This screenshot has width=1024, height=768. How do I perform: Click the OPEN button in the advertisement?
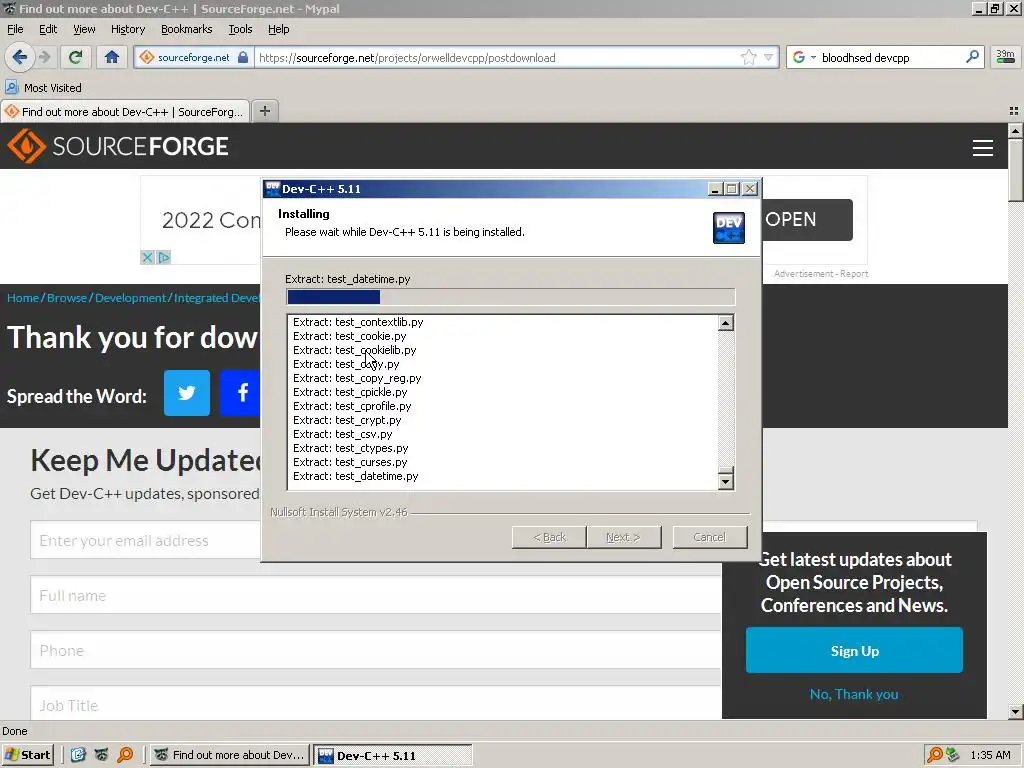[807, 219]
